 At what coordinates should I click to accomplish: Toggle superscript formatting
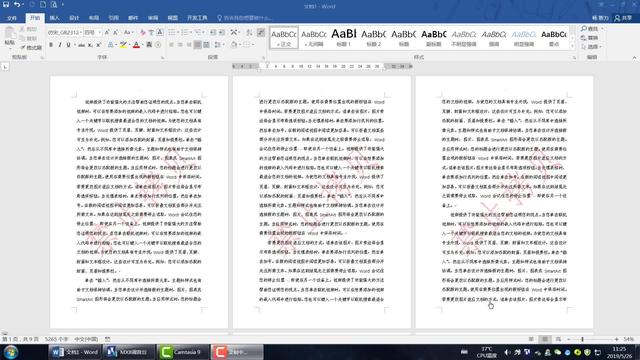pos(98,45)
